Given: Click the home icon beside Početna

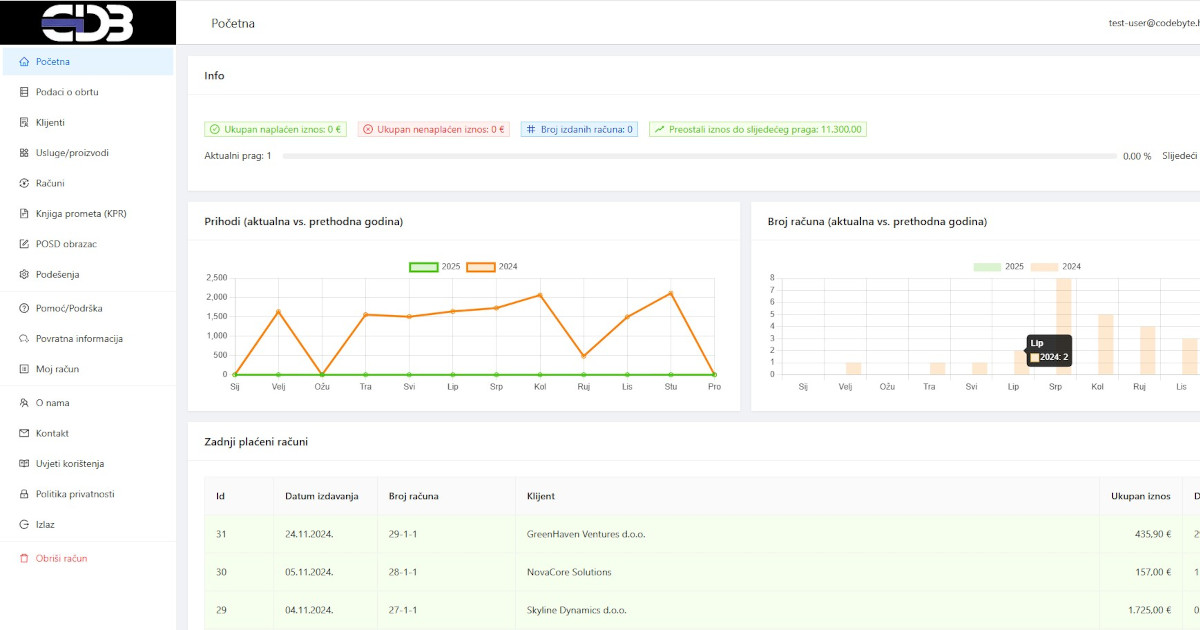Looking at the screenshot, I should click(24, 62).
